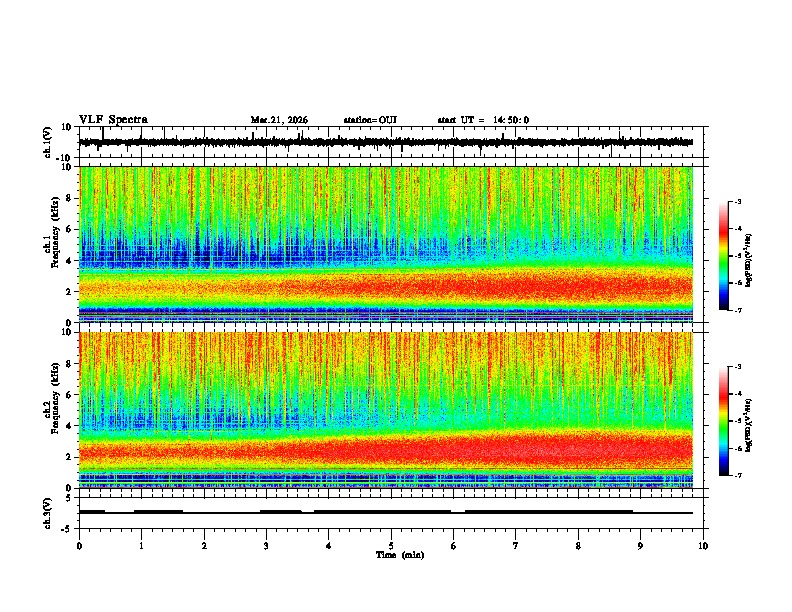Click the "5" tick on time axis
792x612 pixels.
pos(391,546)
